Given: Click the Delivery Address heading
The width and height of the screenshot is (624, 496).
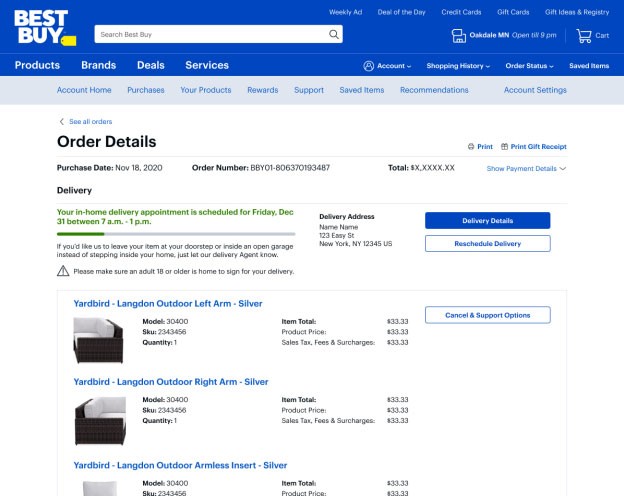Looking at the screenshot, I should click(347, 217).
